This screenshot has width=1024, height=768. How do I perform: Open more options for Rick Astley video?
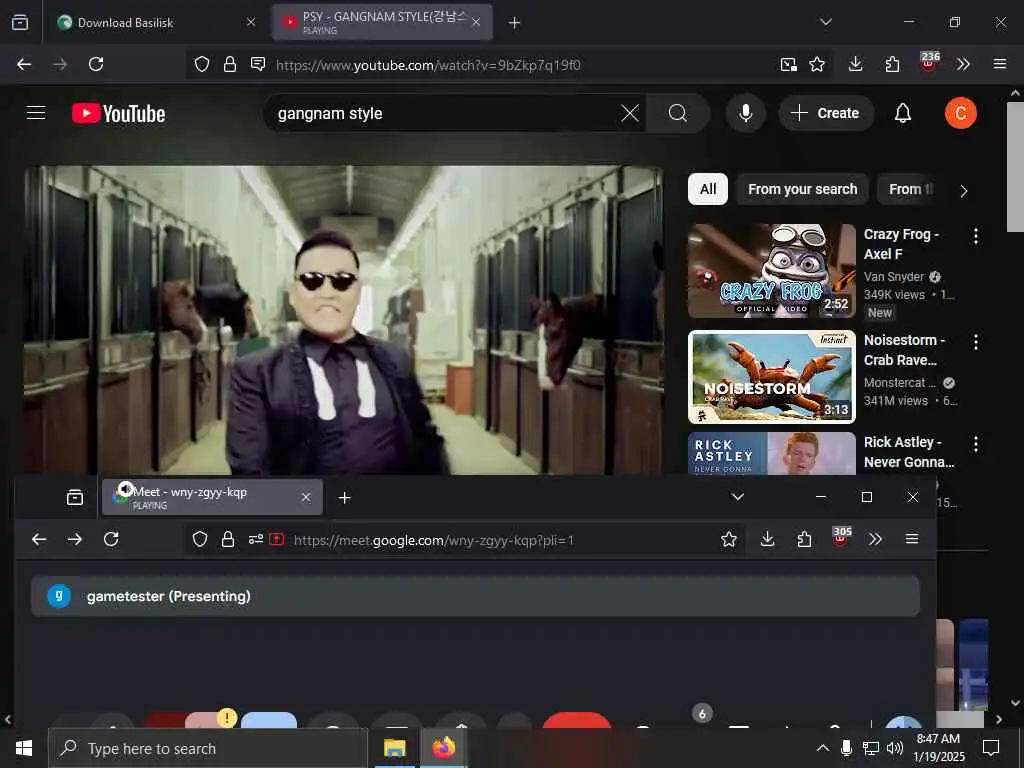[976, 444]
